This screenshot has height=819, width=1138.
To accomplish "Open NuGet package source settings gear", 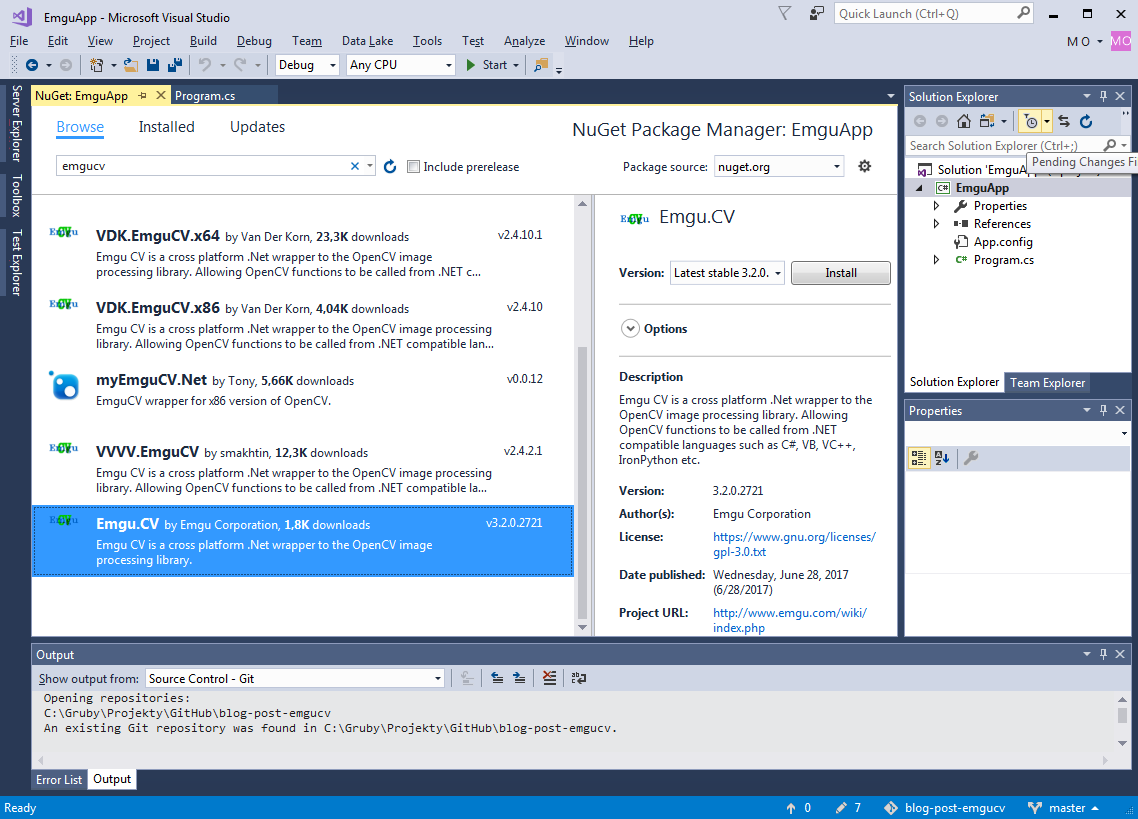I will click(x=865, y=166).
